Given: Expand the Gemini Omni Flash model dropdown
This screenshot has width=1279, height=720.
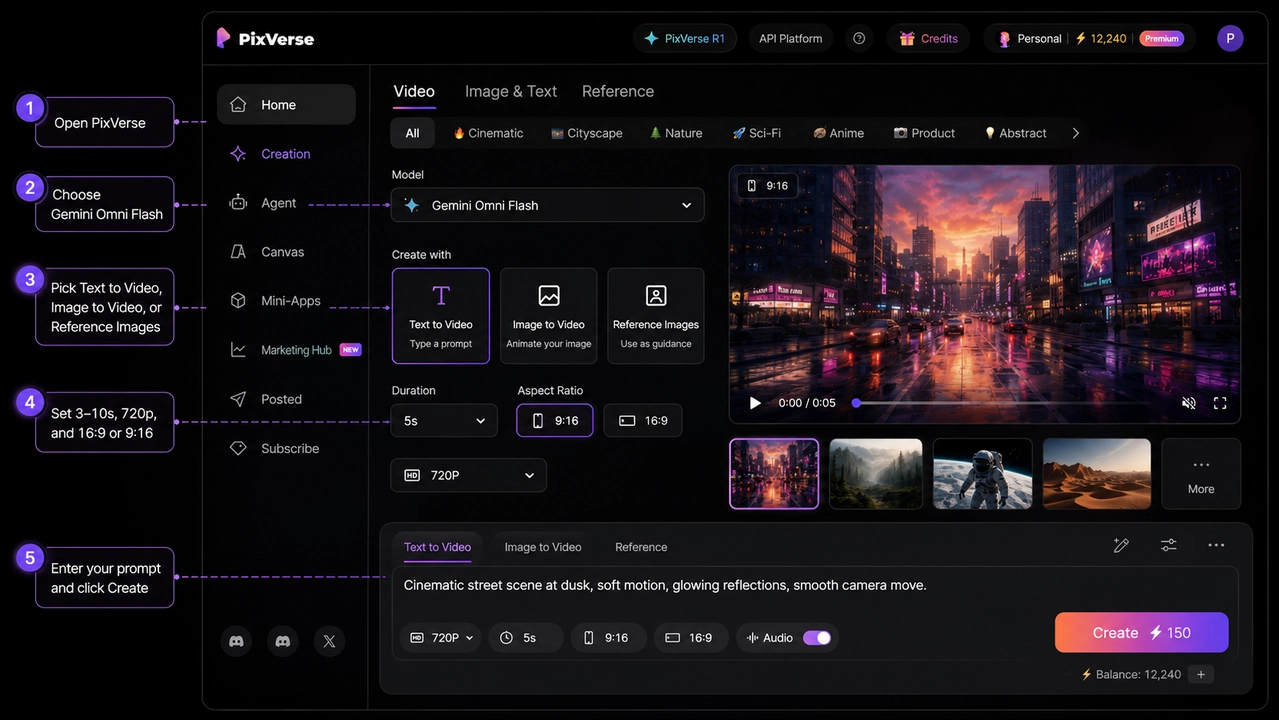Looking at the screenshot, I should [548, 205].
